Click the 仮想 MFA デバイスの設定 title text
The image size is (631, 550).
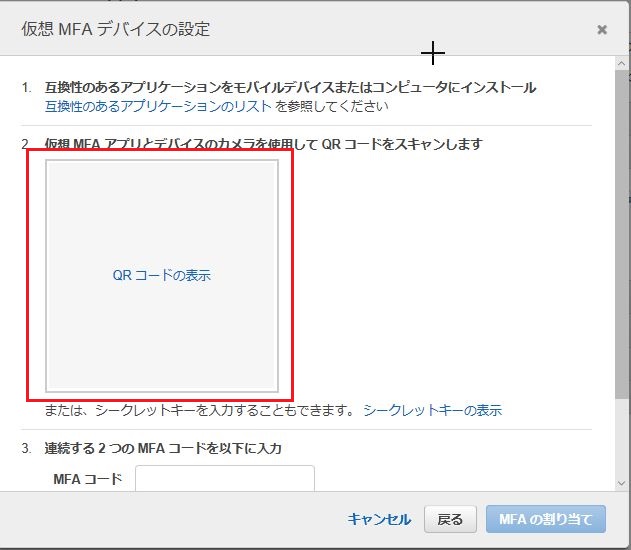click(116, 29)
